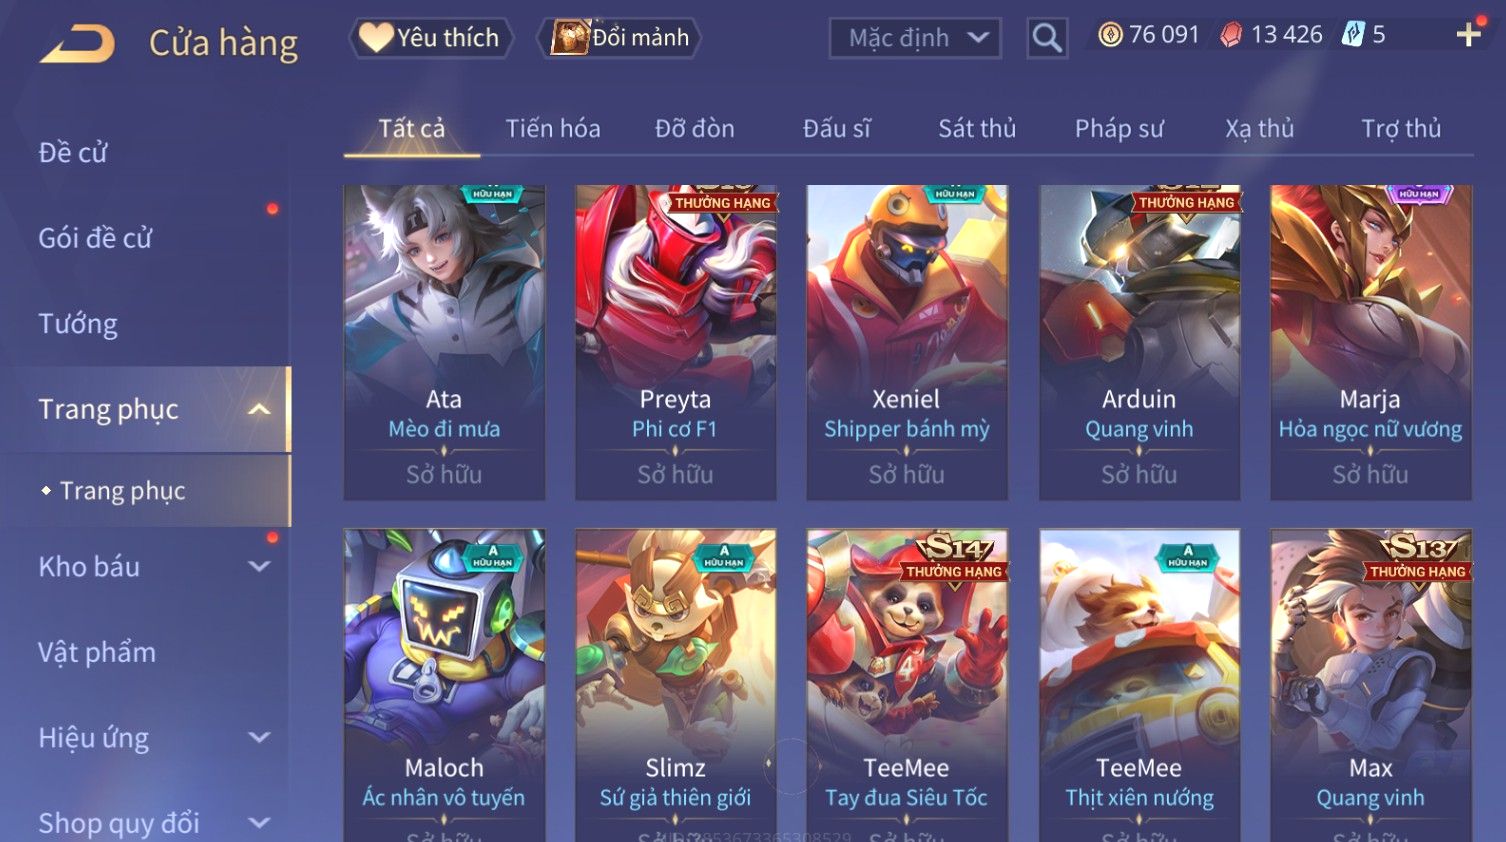1506x842 pixels.
Task: Open the Mặc định sort dropdown
Action: click(x=915, y=38)
